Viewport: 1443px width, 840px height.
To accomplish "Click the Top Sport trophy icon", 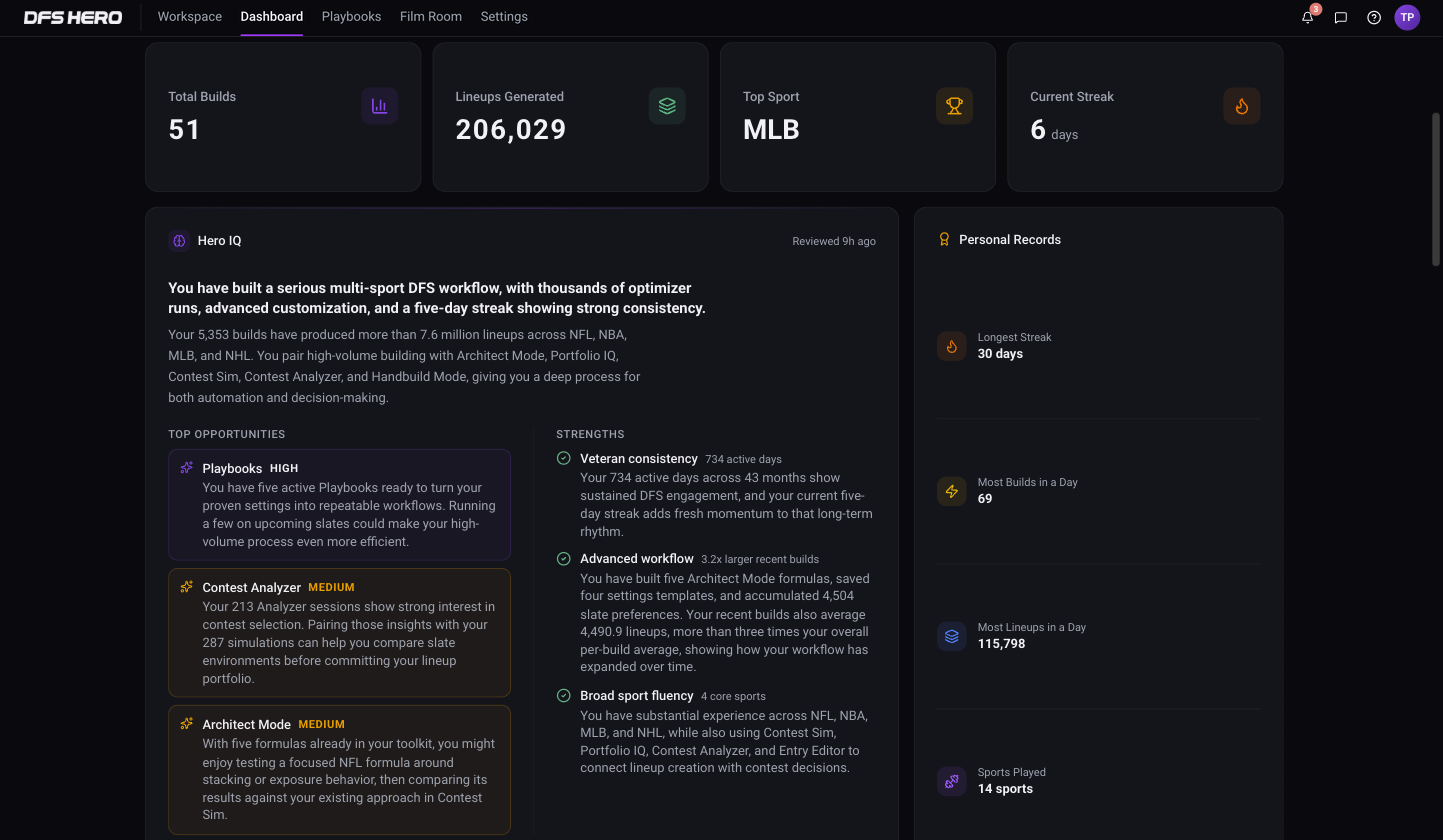I will [954, 106].
